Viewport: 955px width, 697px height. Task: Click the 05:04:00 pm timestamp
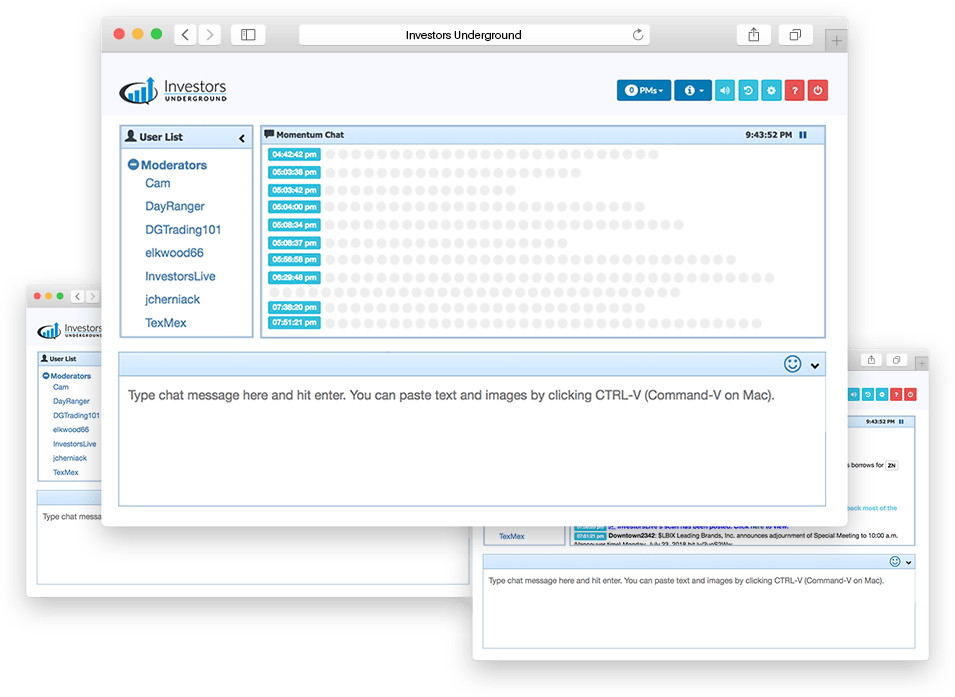click(x=294, y=207)
